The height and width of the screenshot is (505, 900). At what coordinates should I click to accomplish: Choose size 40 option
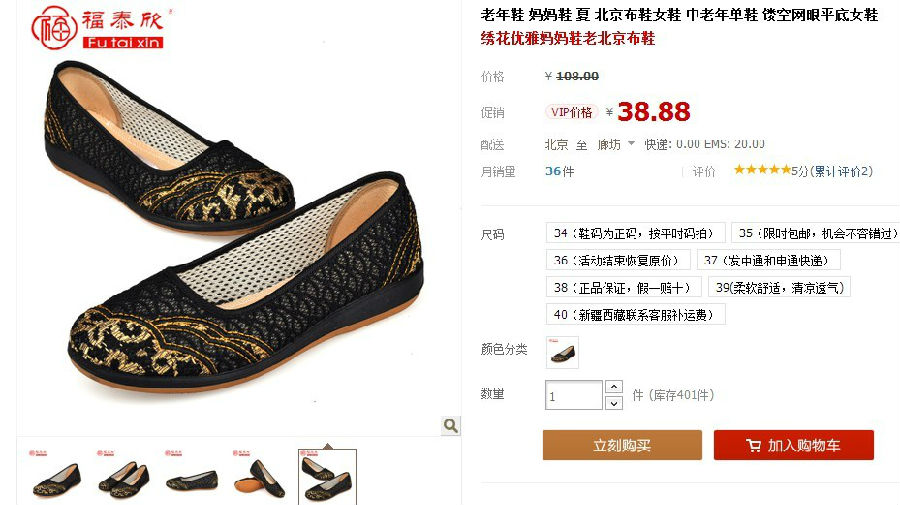click(635, 314)
